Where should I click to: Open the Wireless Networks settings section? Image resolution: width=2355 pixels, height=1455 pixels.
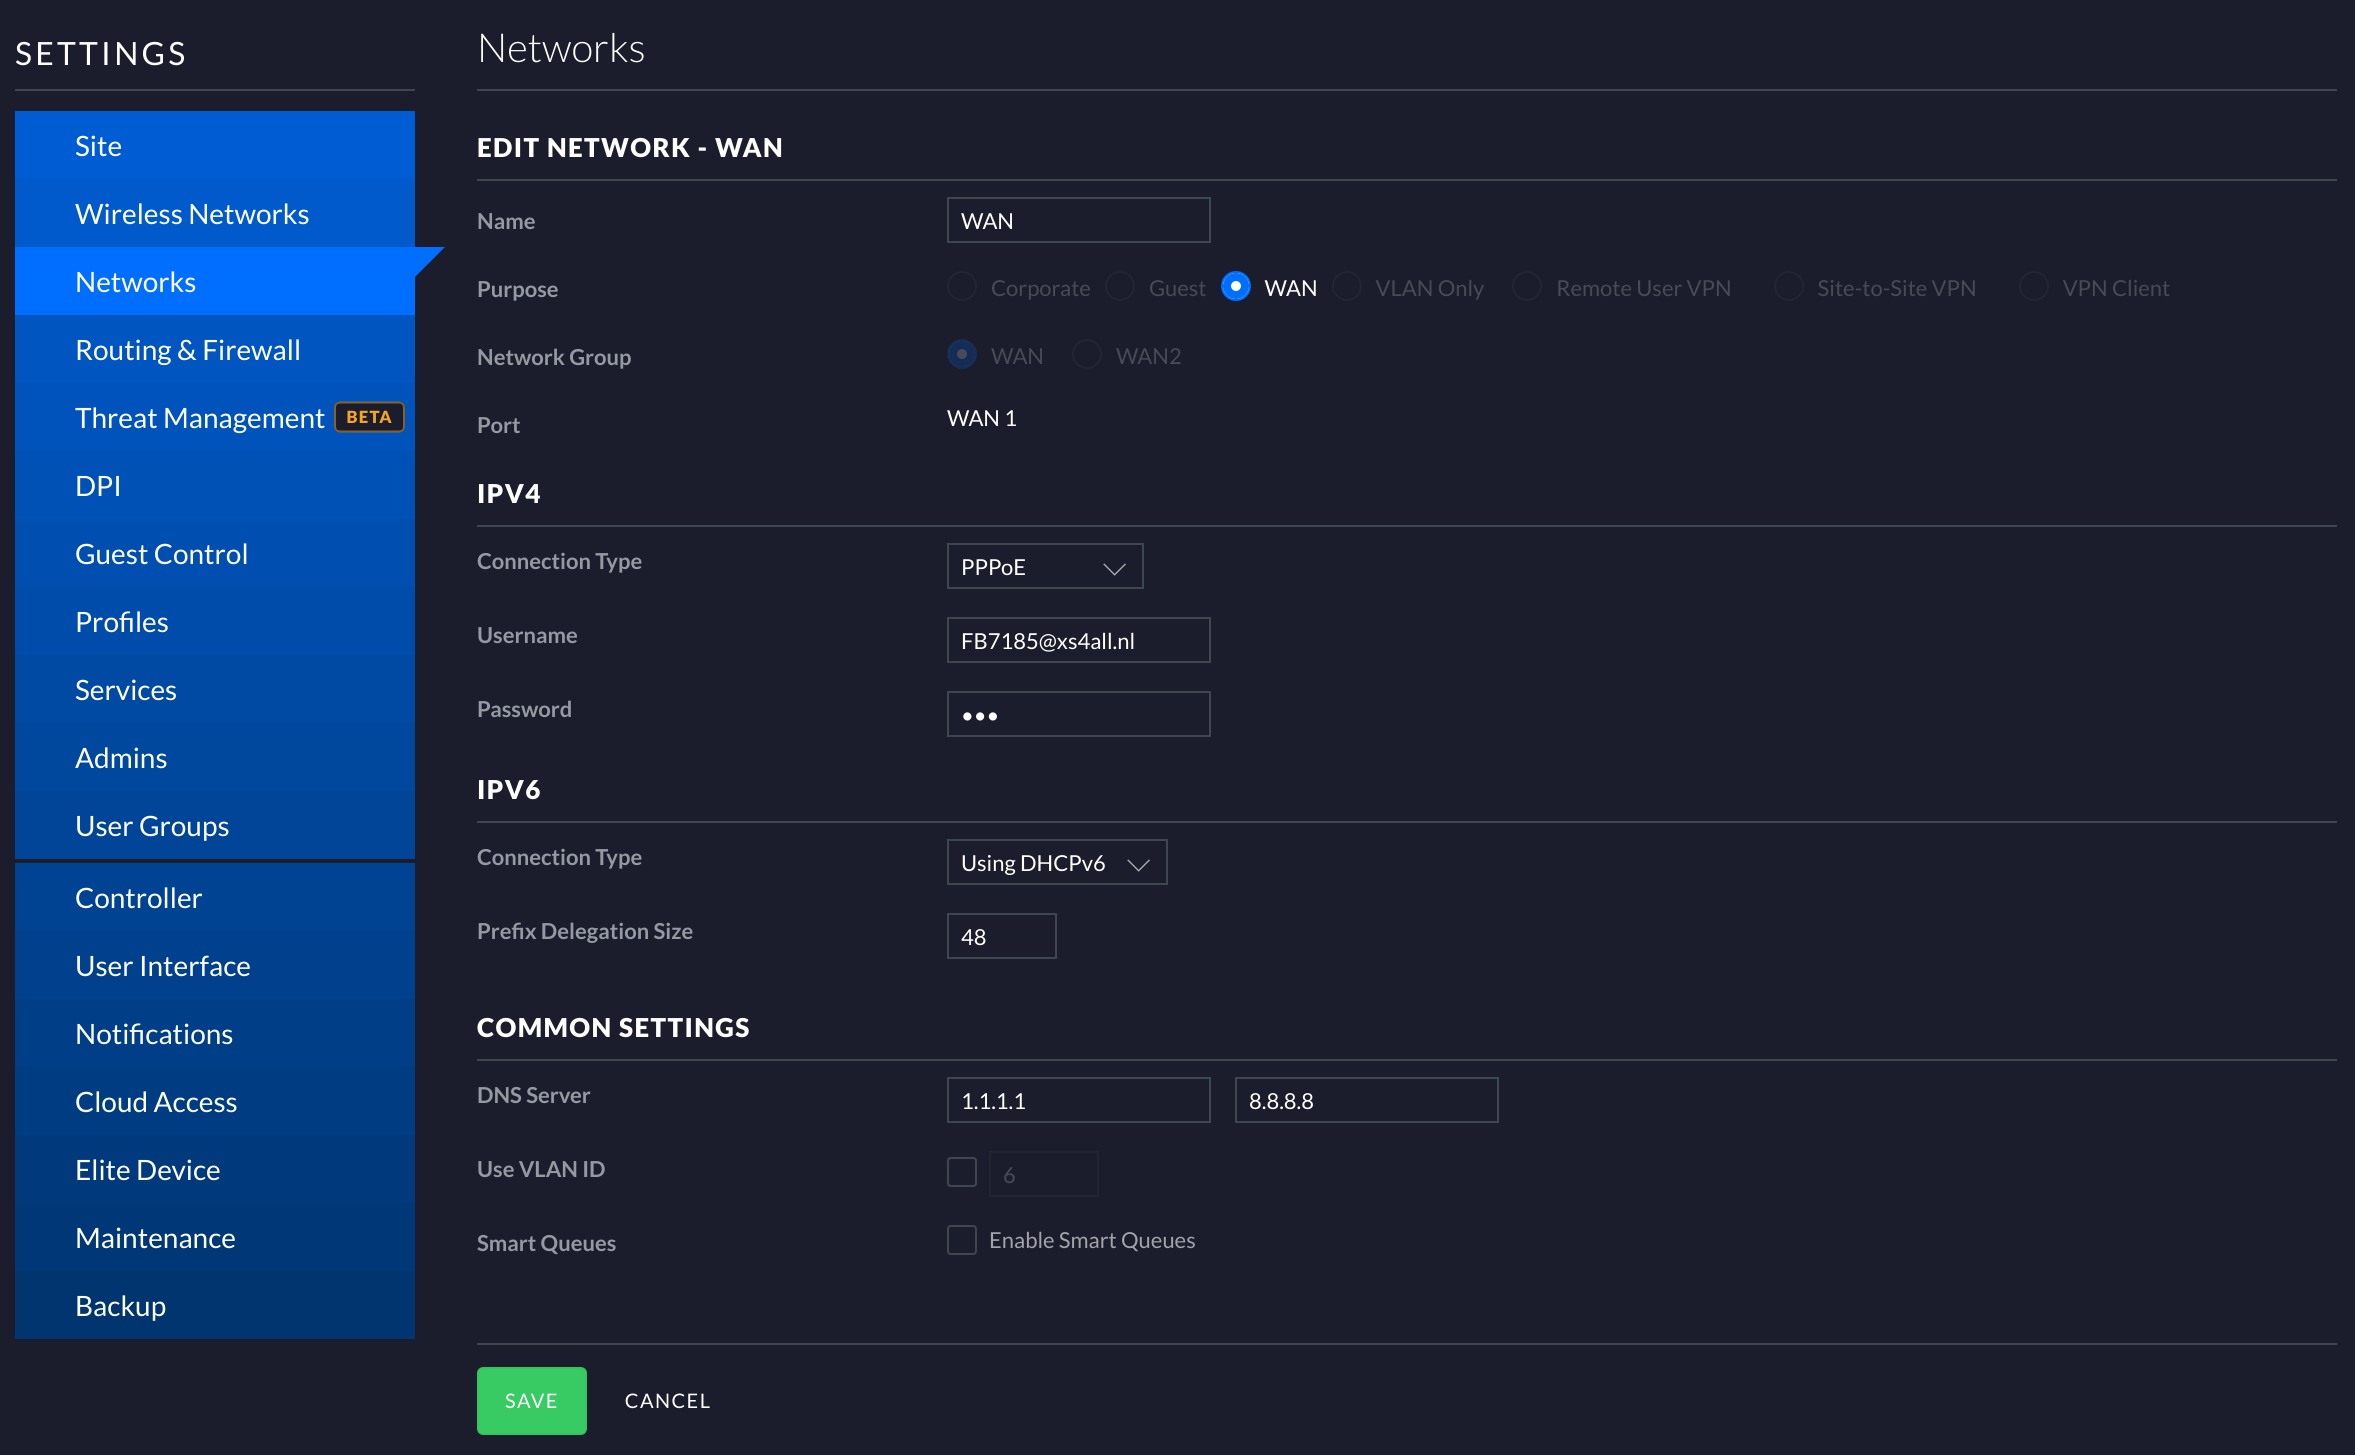[x=191, y=213]
